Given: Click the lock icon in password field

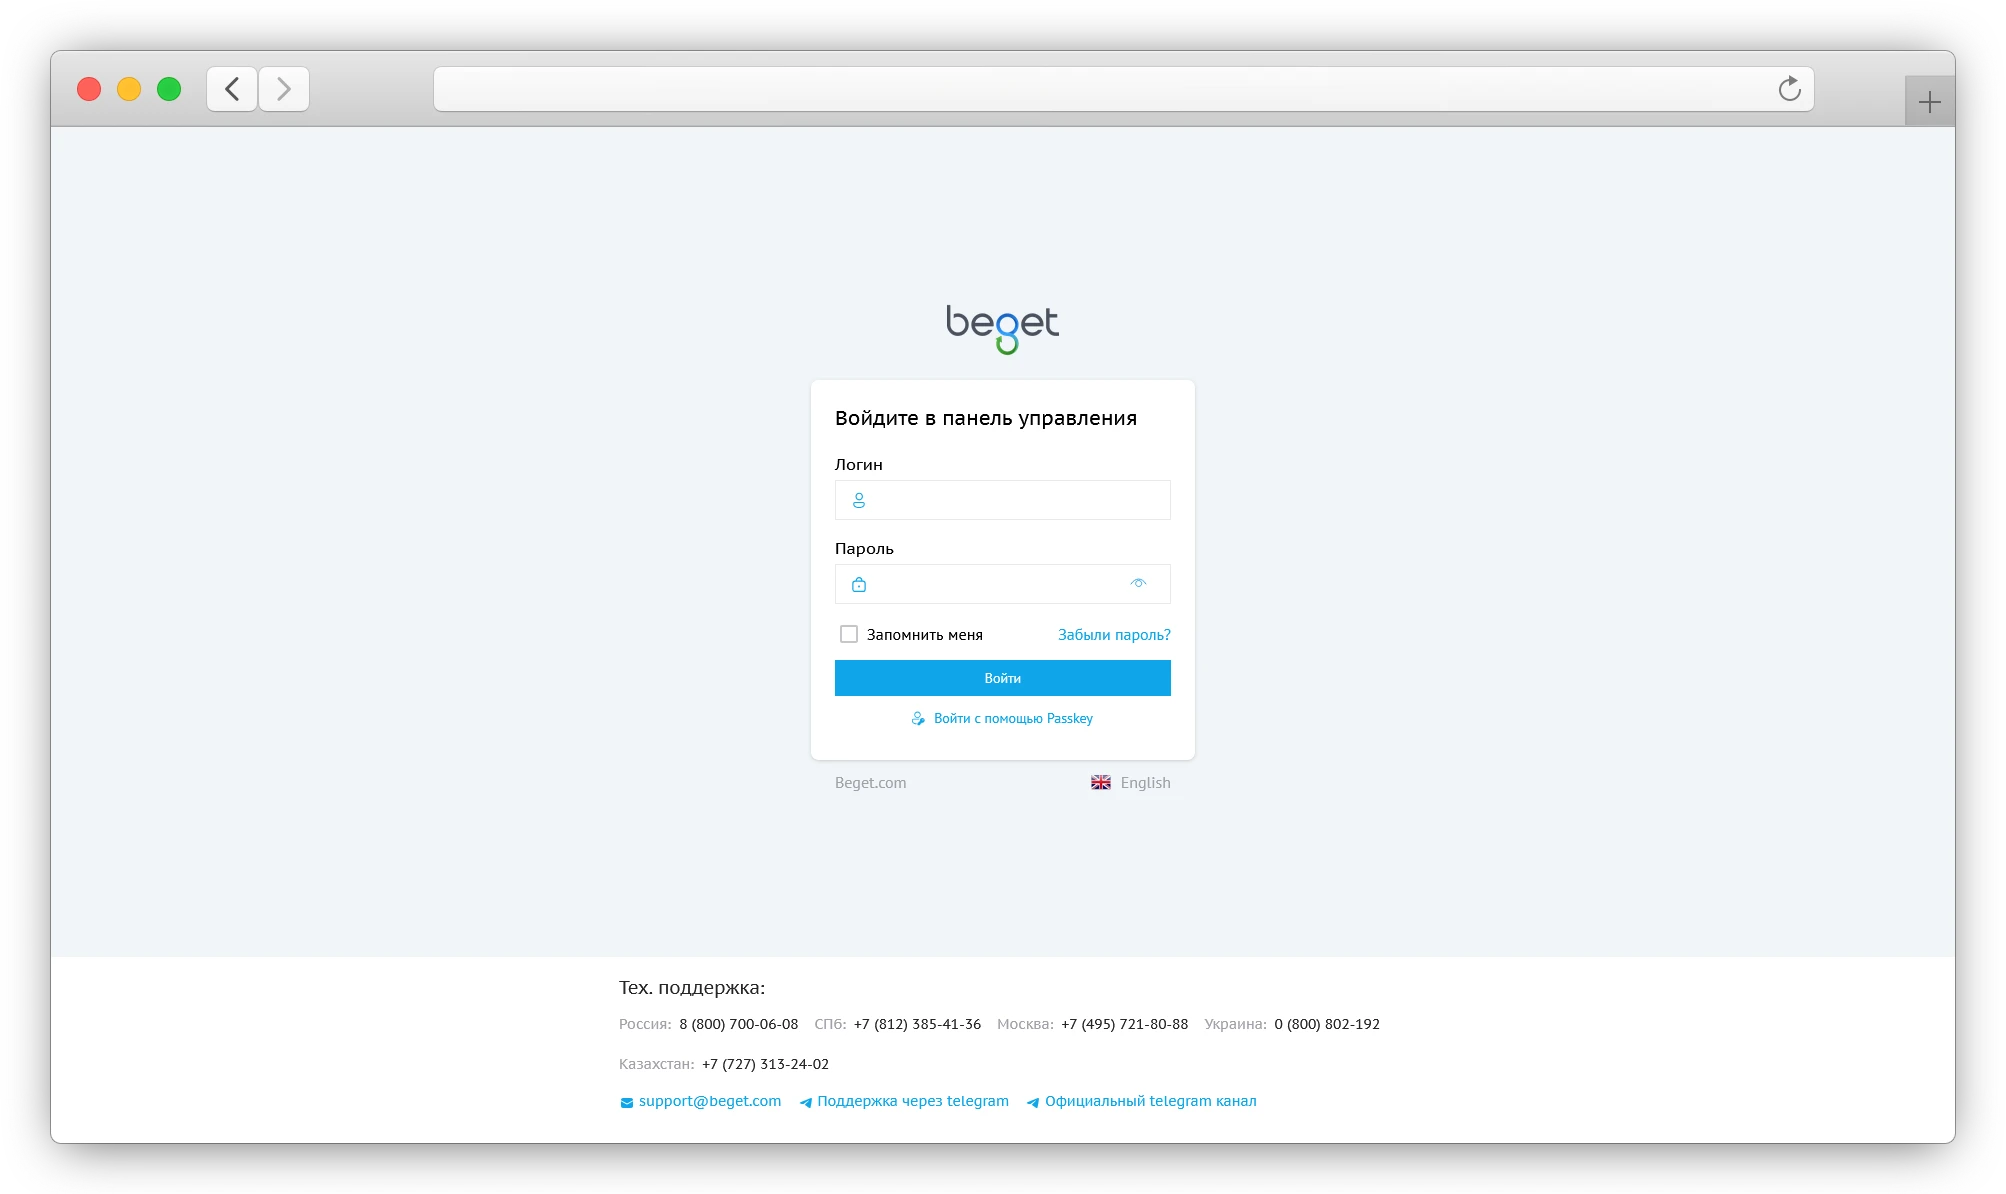Looking at the screenshot, I should [x=858, y=584].
